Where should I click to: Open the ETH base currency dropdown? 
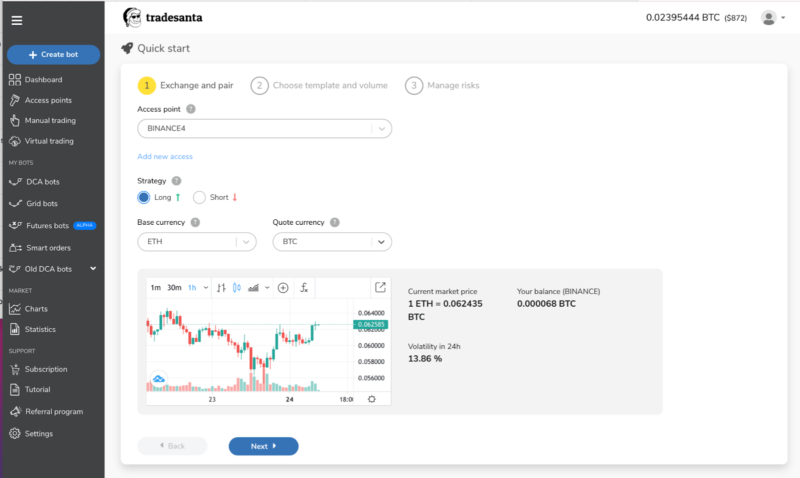[197, 242]
